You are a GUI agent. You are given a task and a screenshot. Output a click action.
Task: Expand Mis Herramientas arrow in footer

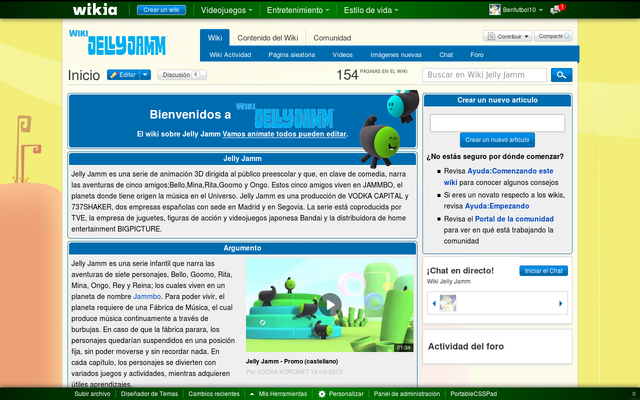(x=252, y=394)
